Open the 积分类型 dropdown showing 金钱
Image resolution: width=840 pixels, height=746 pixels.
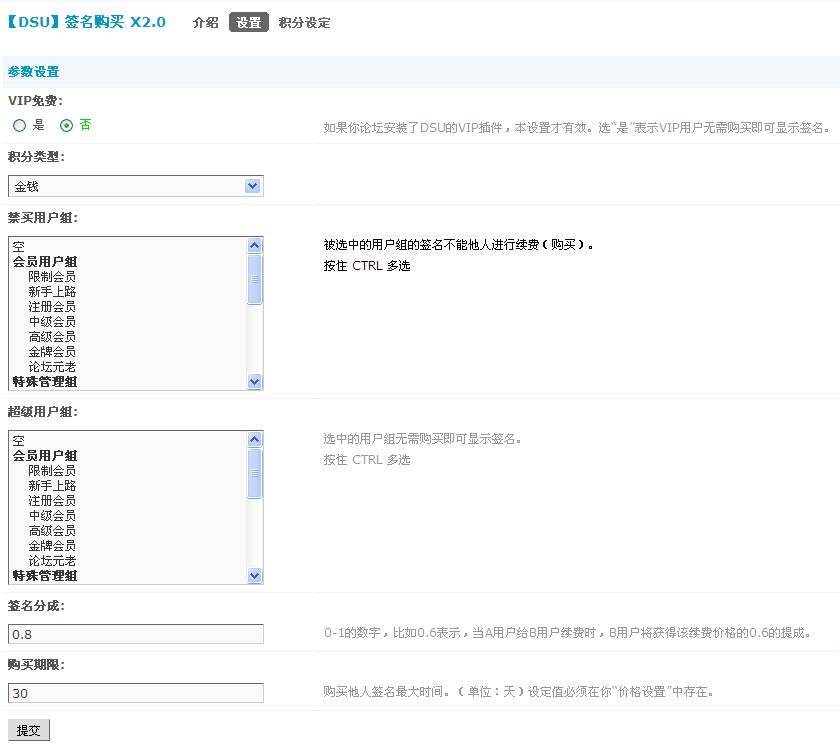[135, 186]
